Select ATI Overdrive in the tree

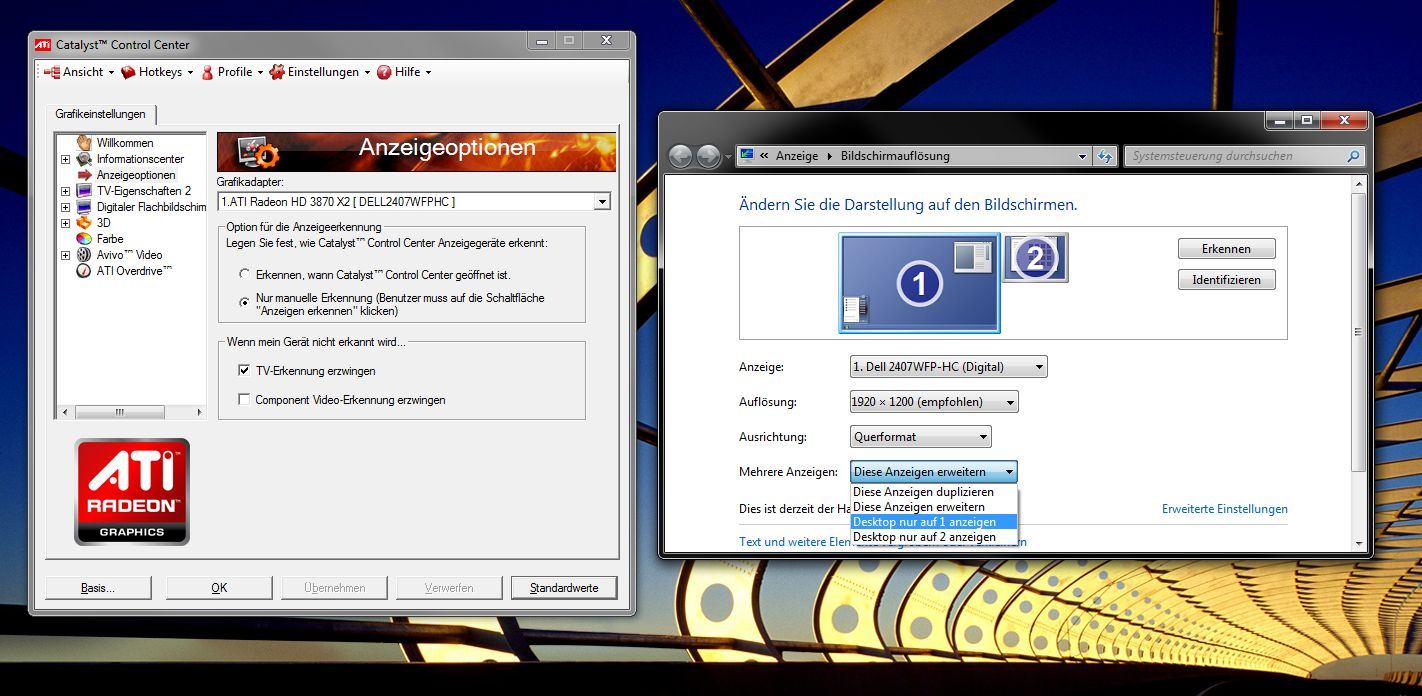tap(134, 271)
